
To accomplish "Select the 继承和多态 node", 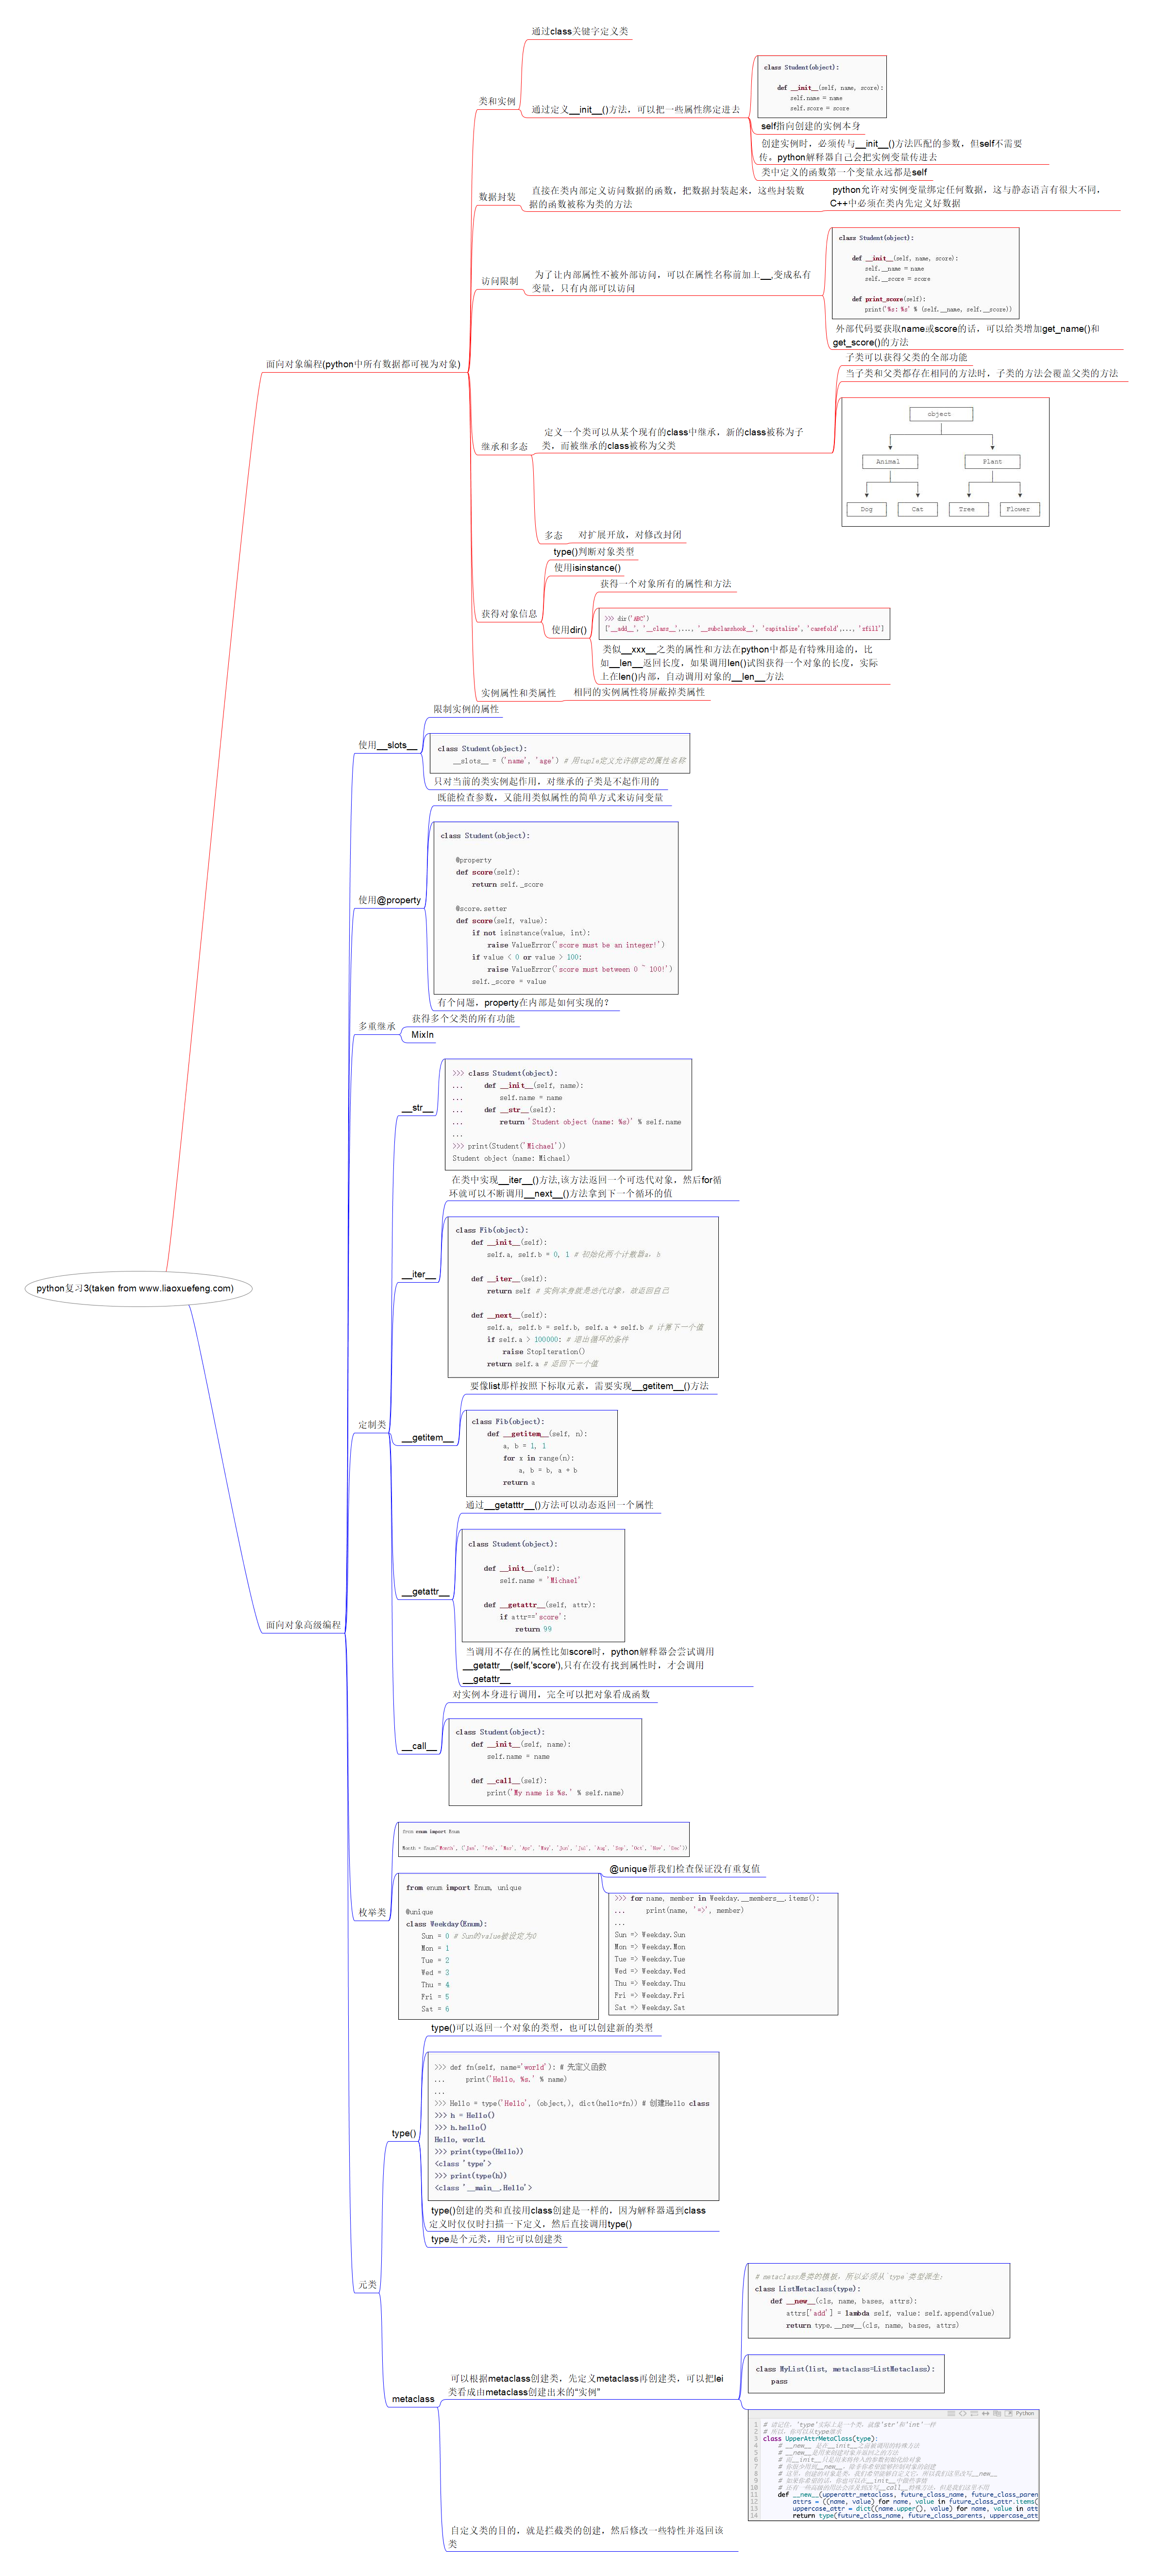I will click(x=504, y=447).
